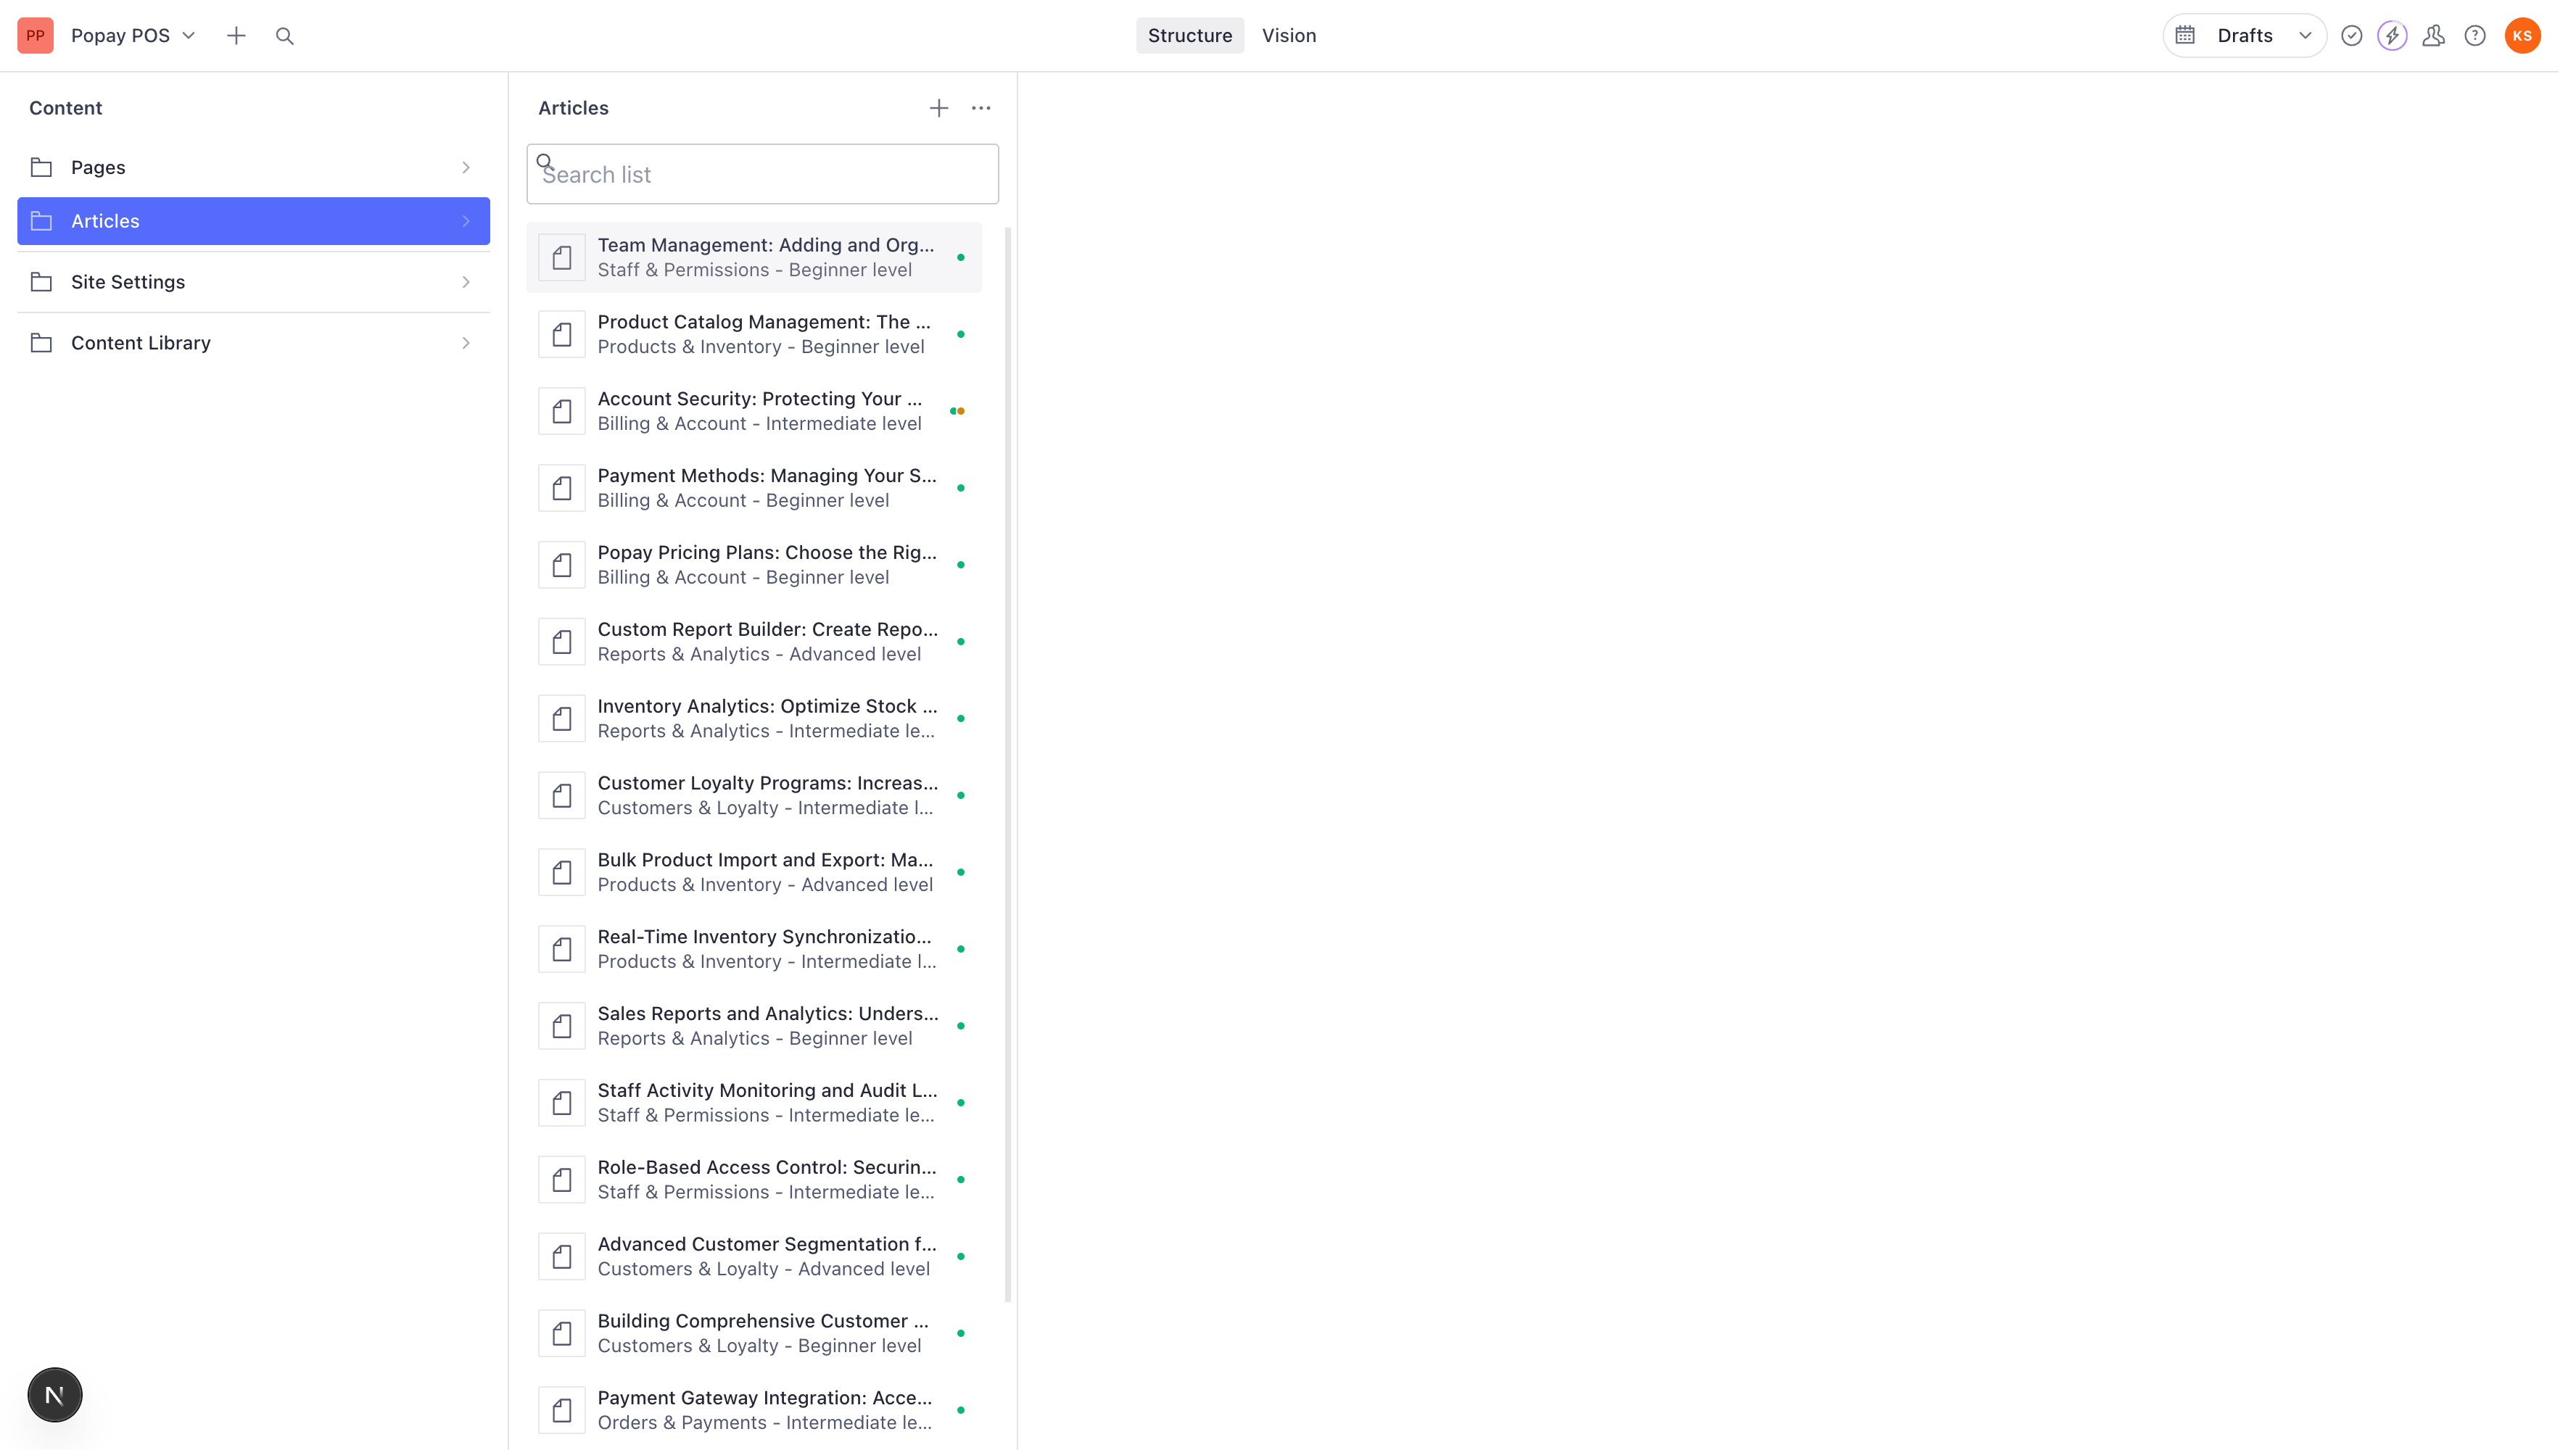Open global search magnifier icon

[285, 36]
